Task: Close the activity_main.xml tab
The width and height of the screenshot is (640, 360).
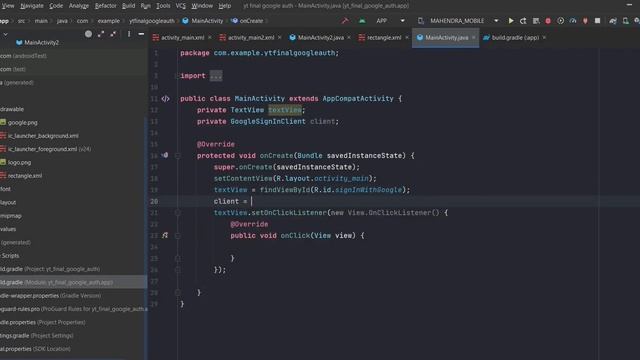Action: [x=210, y=38]
